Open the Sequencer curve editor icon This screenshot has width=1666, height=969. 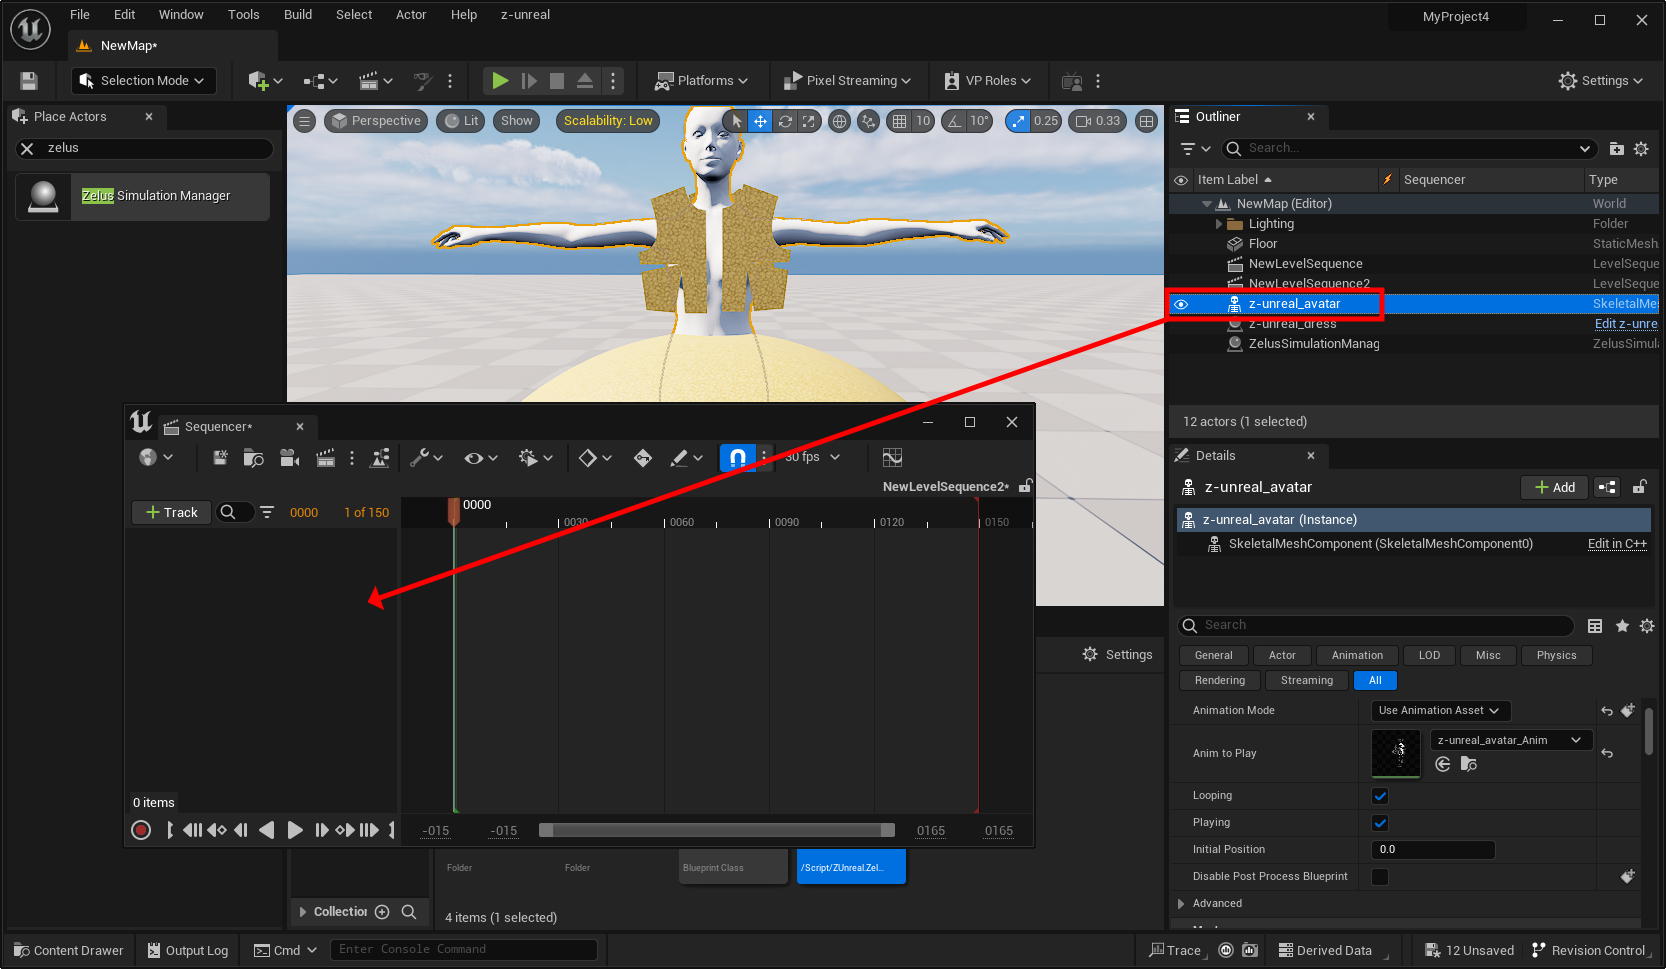(x=892, y=458)
